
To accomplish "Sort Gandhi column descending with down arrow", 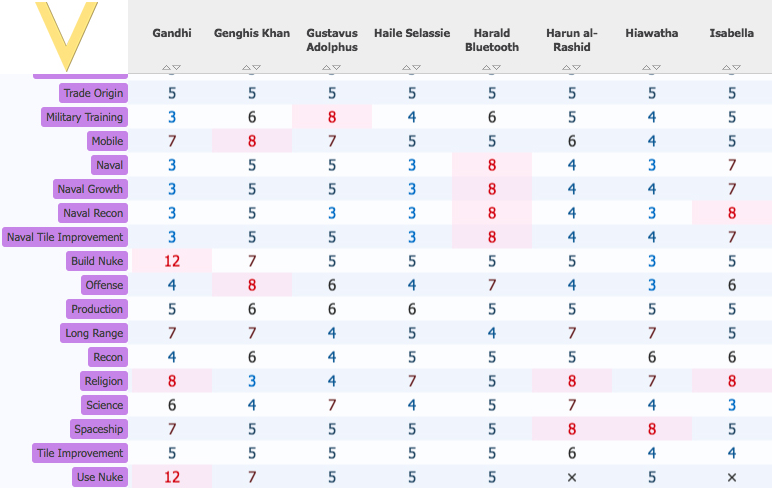I will 177,67.
